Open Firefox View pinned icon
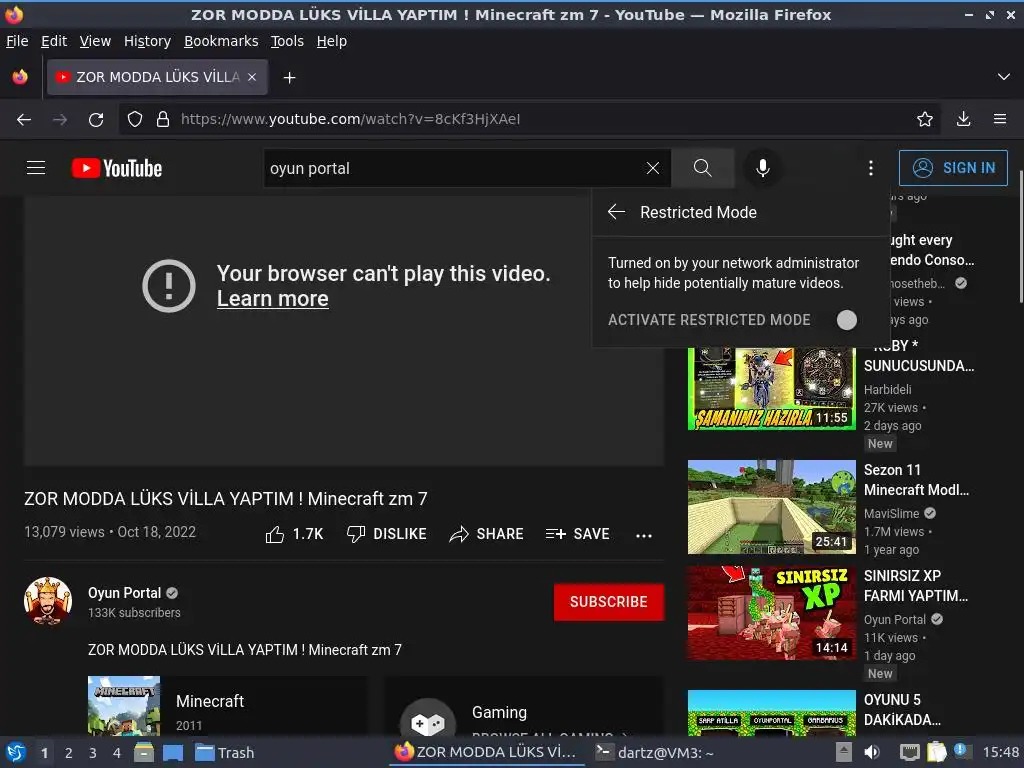The image size is (1024, 768). pyautogui.click(x=20, y=77)
